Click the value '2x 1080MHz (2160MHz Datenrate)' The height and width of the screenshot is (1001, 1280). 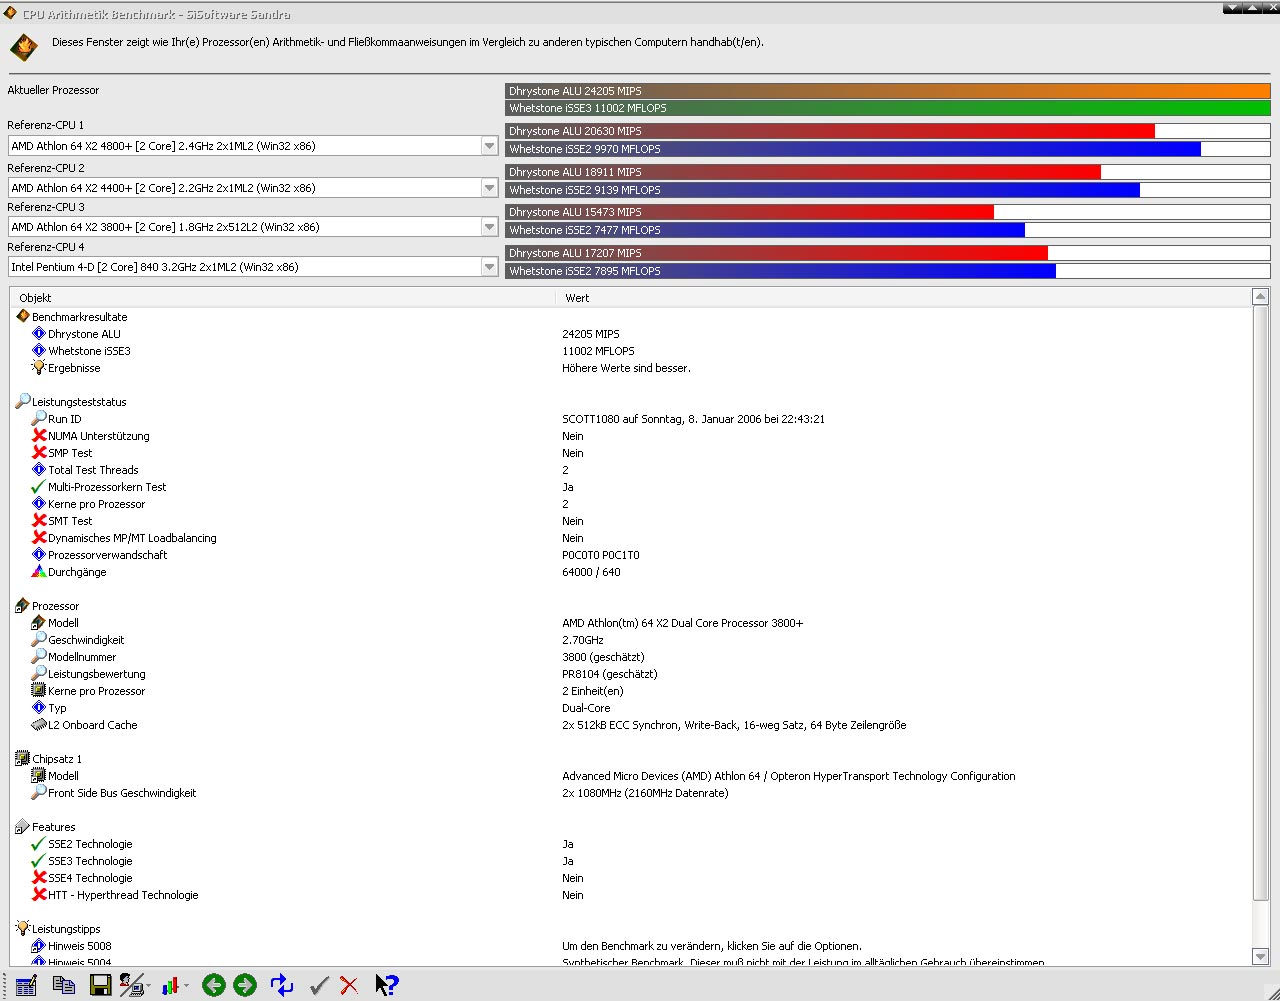point(645,793)
